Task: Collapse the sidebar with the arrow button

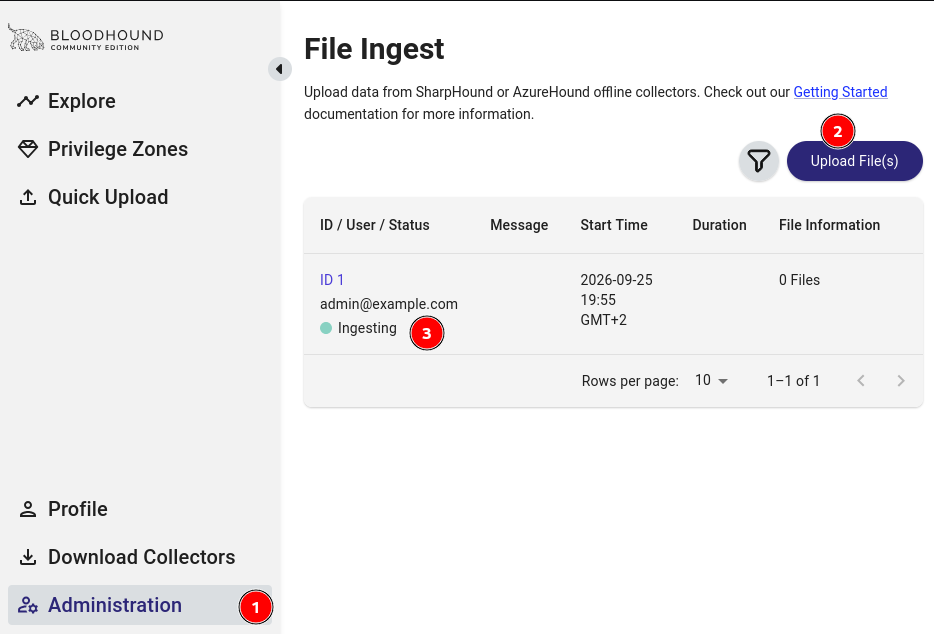Action: 279,69
